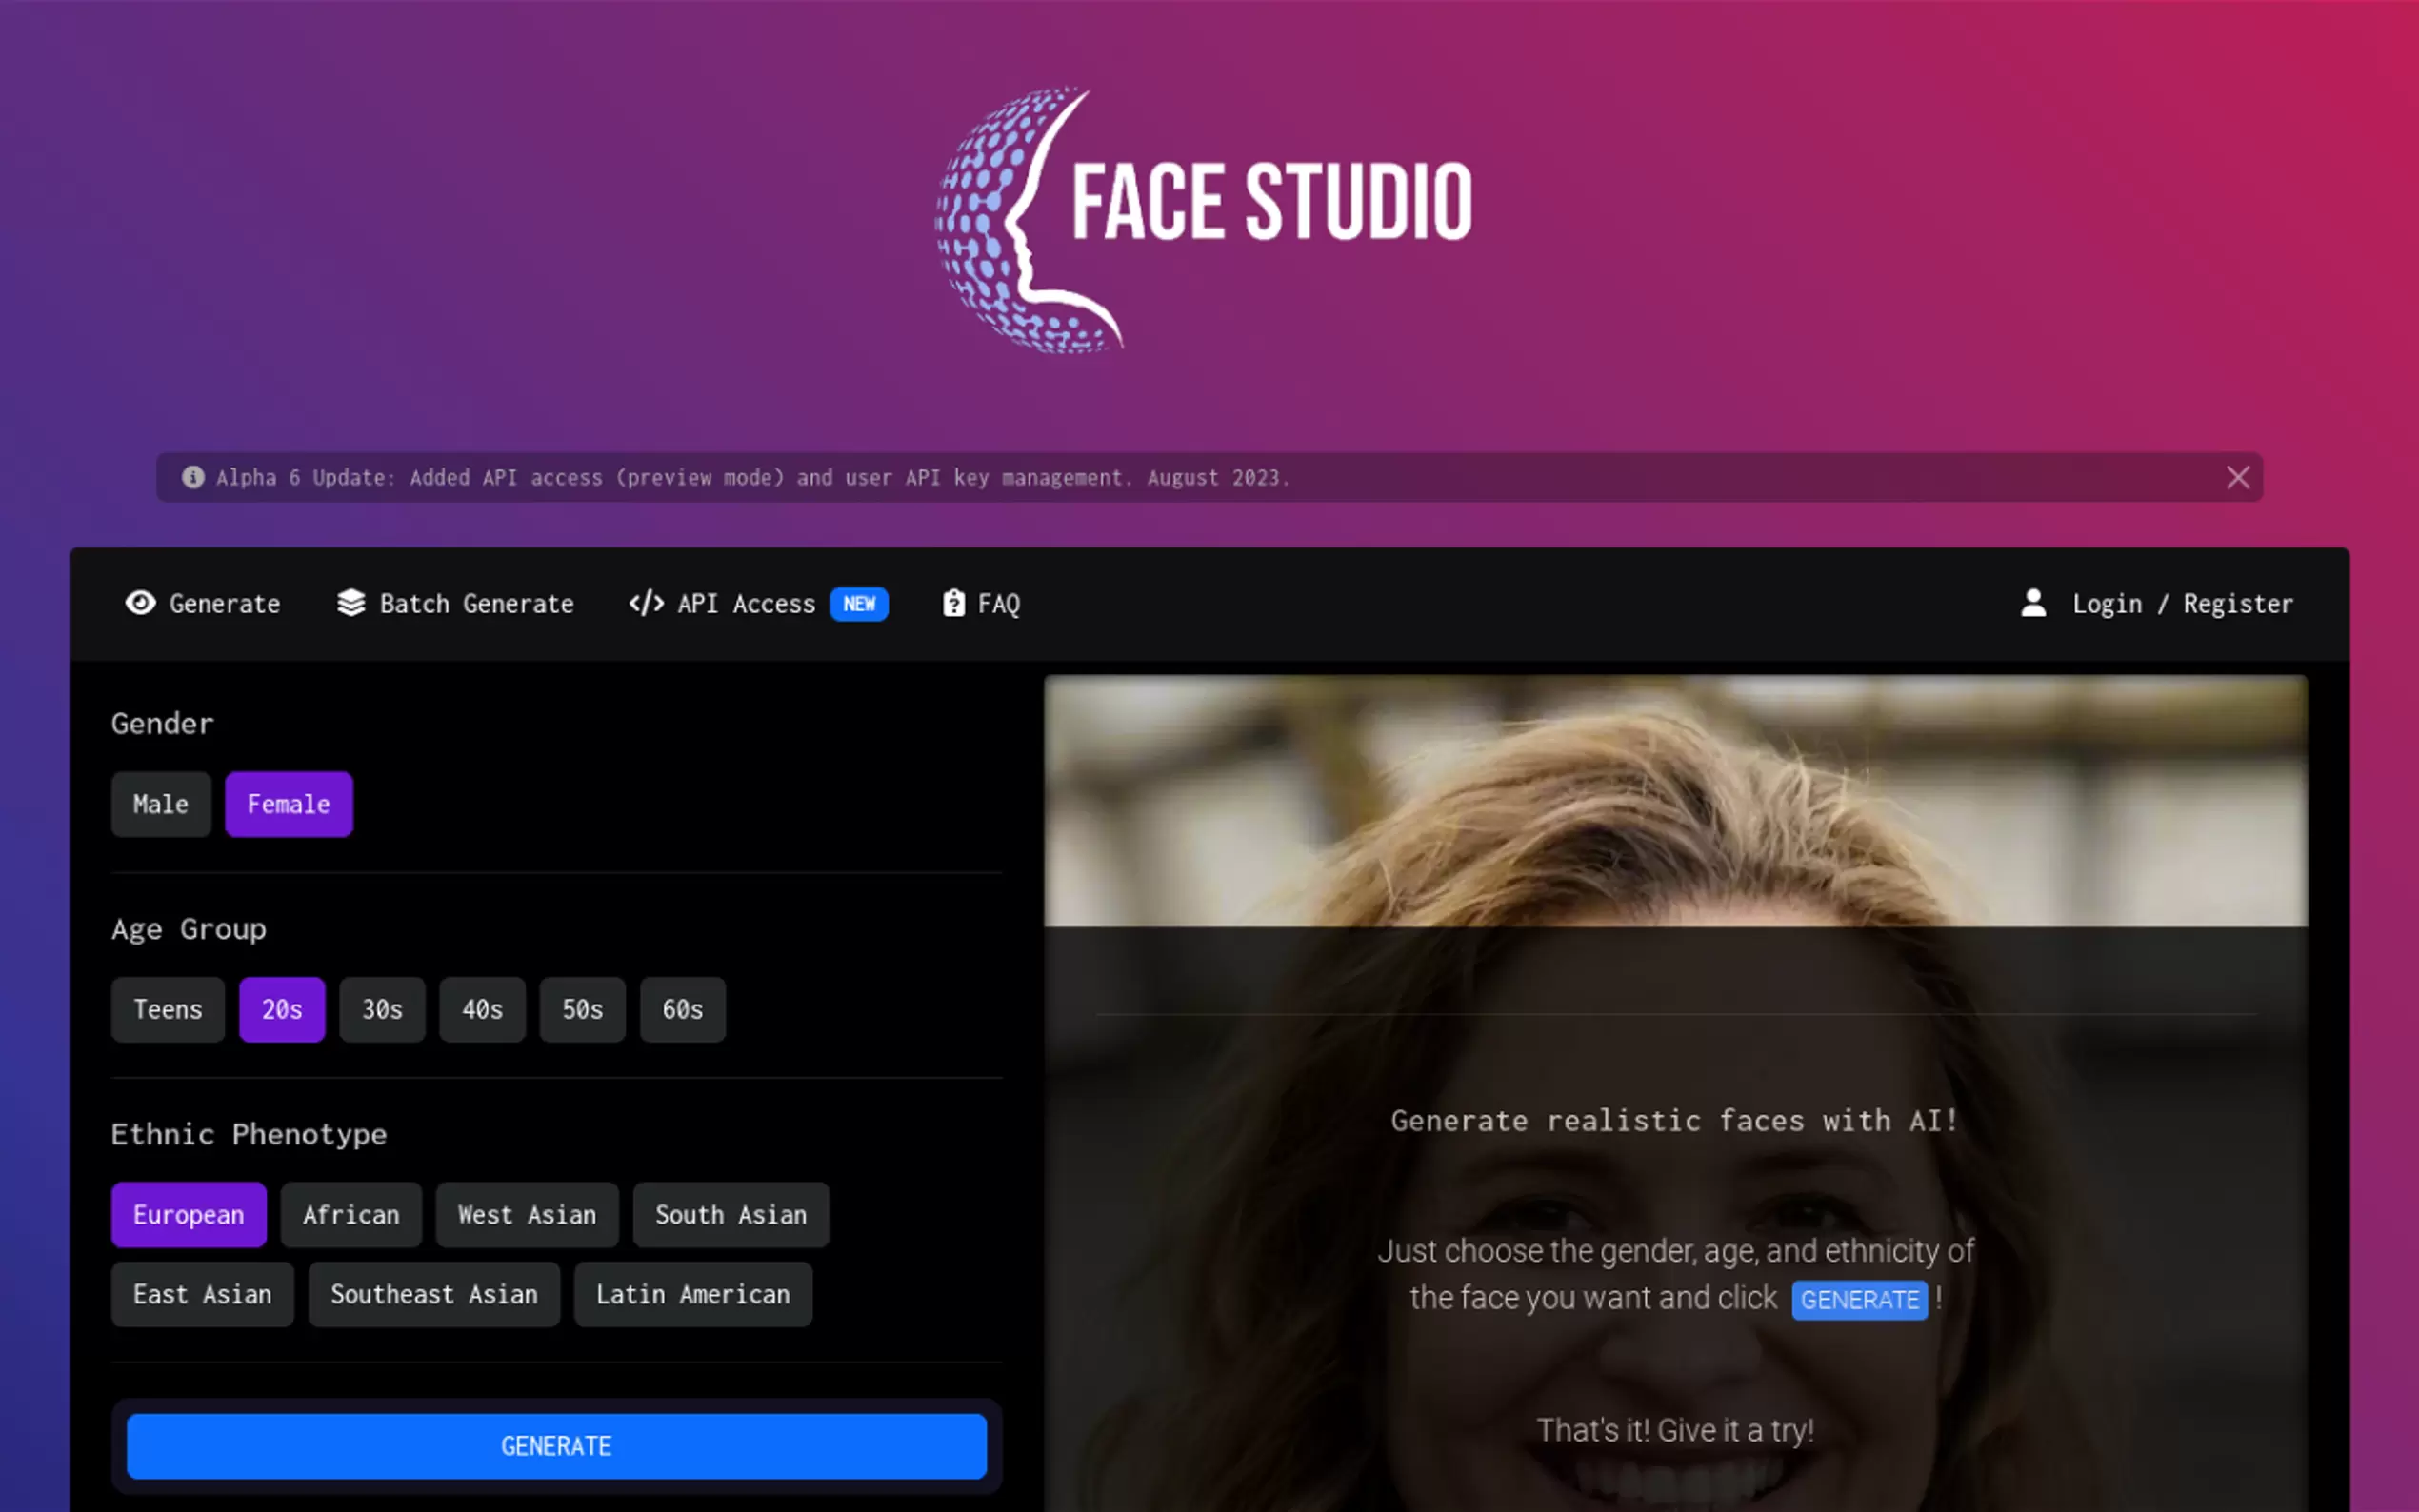The width and height of the screenshot is (2419, 1512).
Task: Dismiss the Alpha 6 Update notification
Action: pos(2237,478)
